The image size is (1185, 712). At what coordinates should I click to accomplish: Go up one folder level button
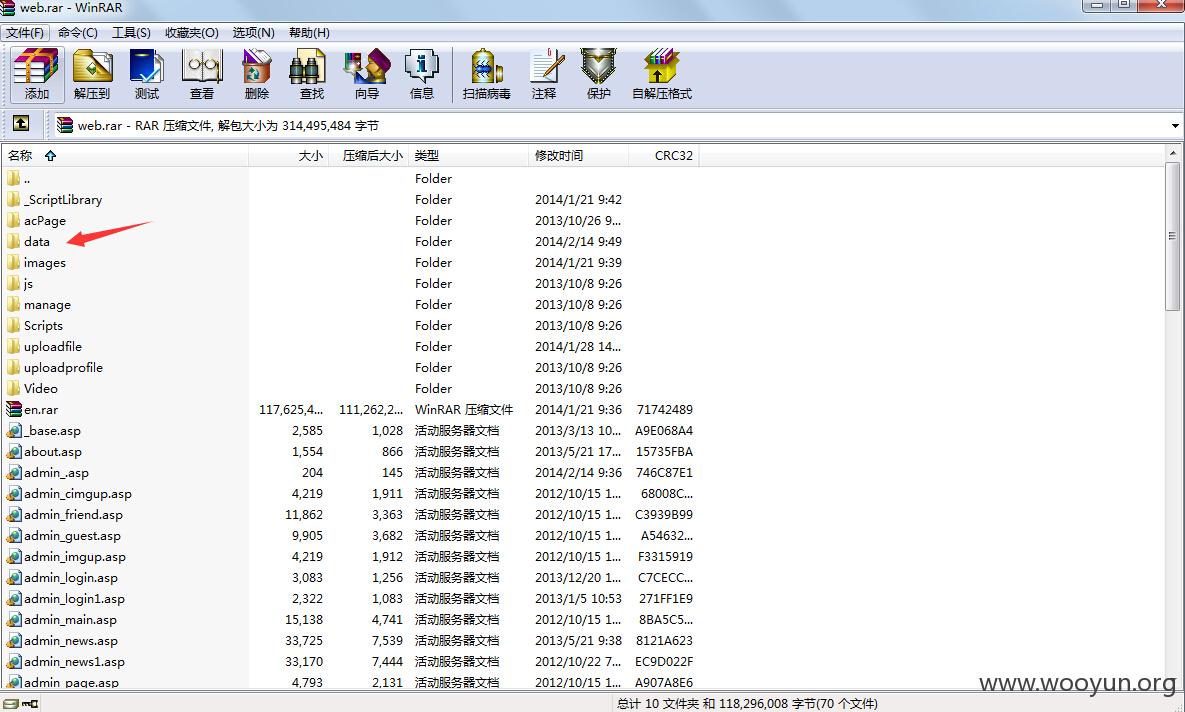click(x=21, y=123)
